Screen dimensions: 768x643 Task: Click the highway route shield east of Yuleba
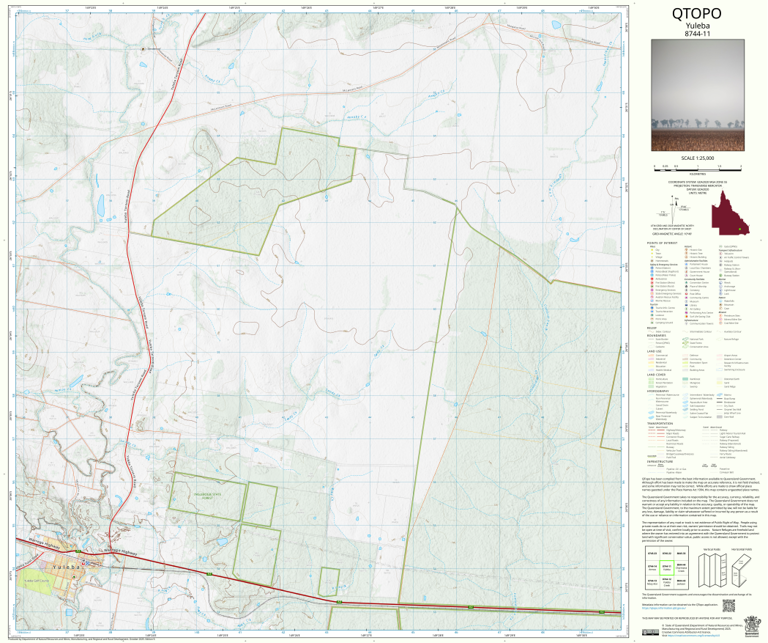click(209, 573)
